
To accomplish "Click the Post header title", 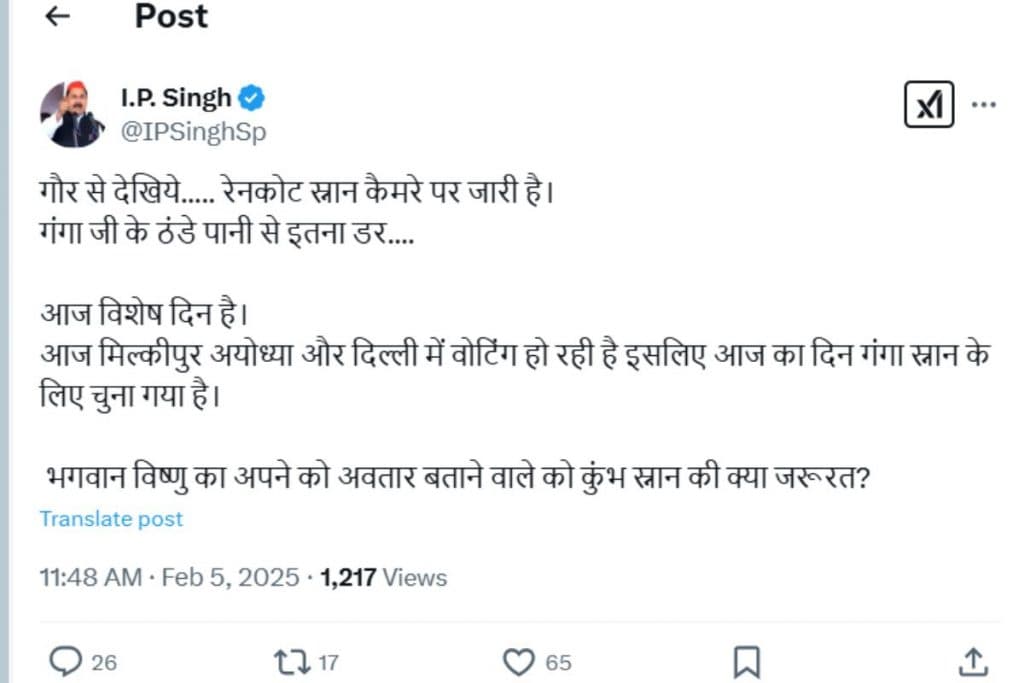I will 171,17.
